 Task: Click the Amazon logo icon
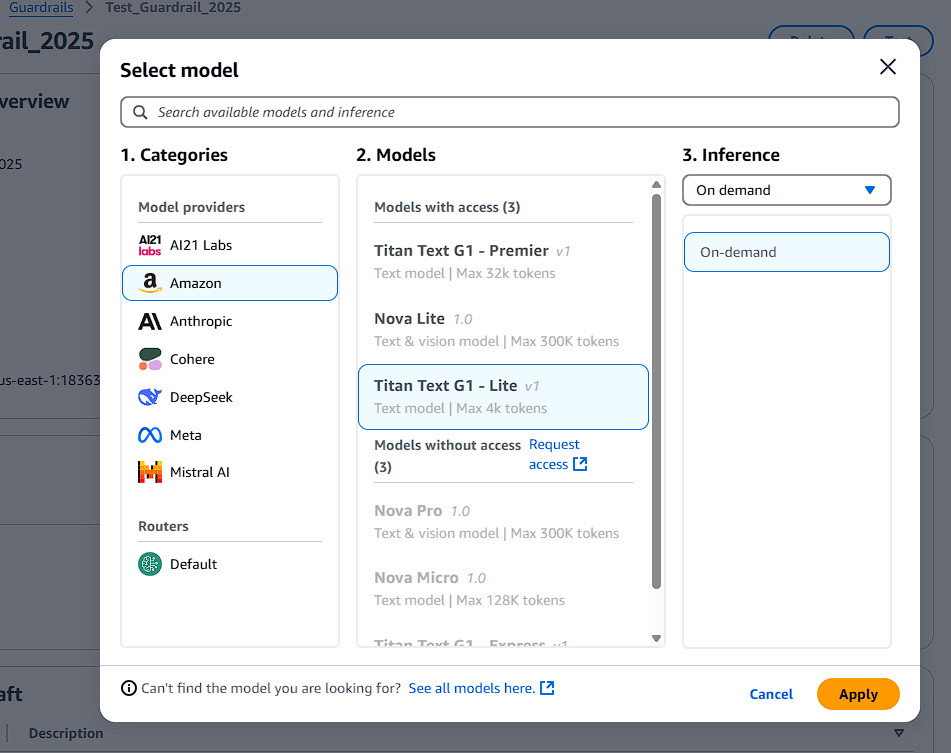click(x=150, y=283)
